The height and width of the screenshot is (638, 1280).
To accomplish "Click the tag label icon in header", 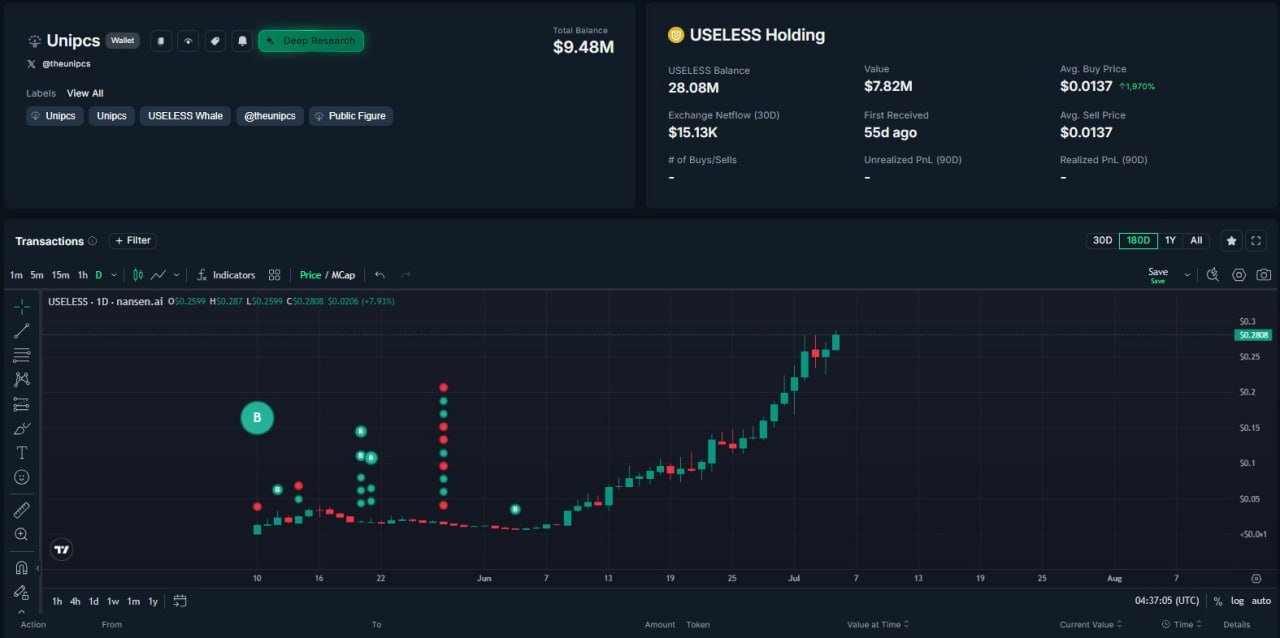I will 215,41.
